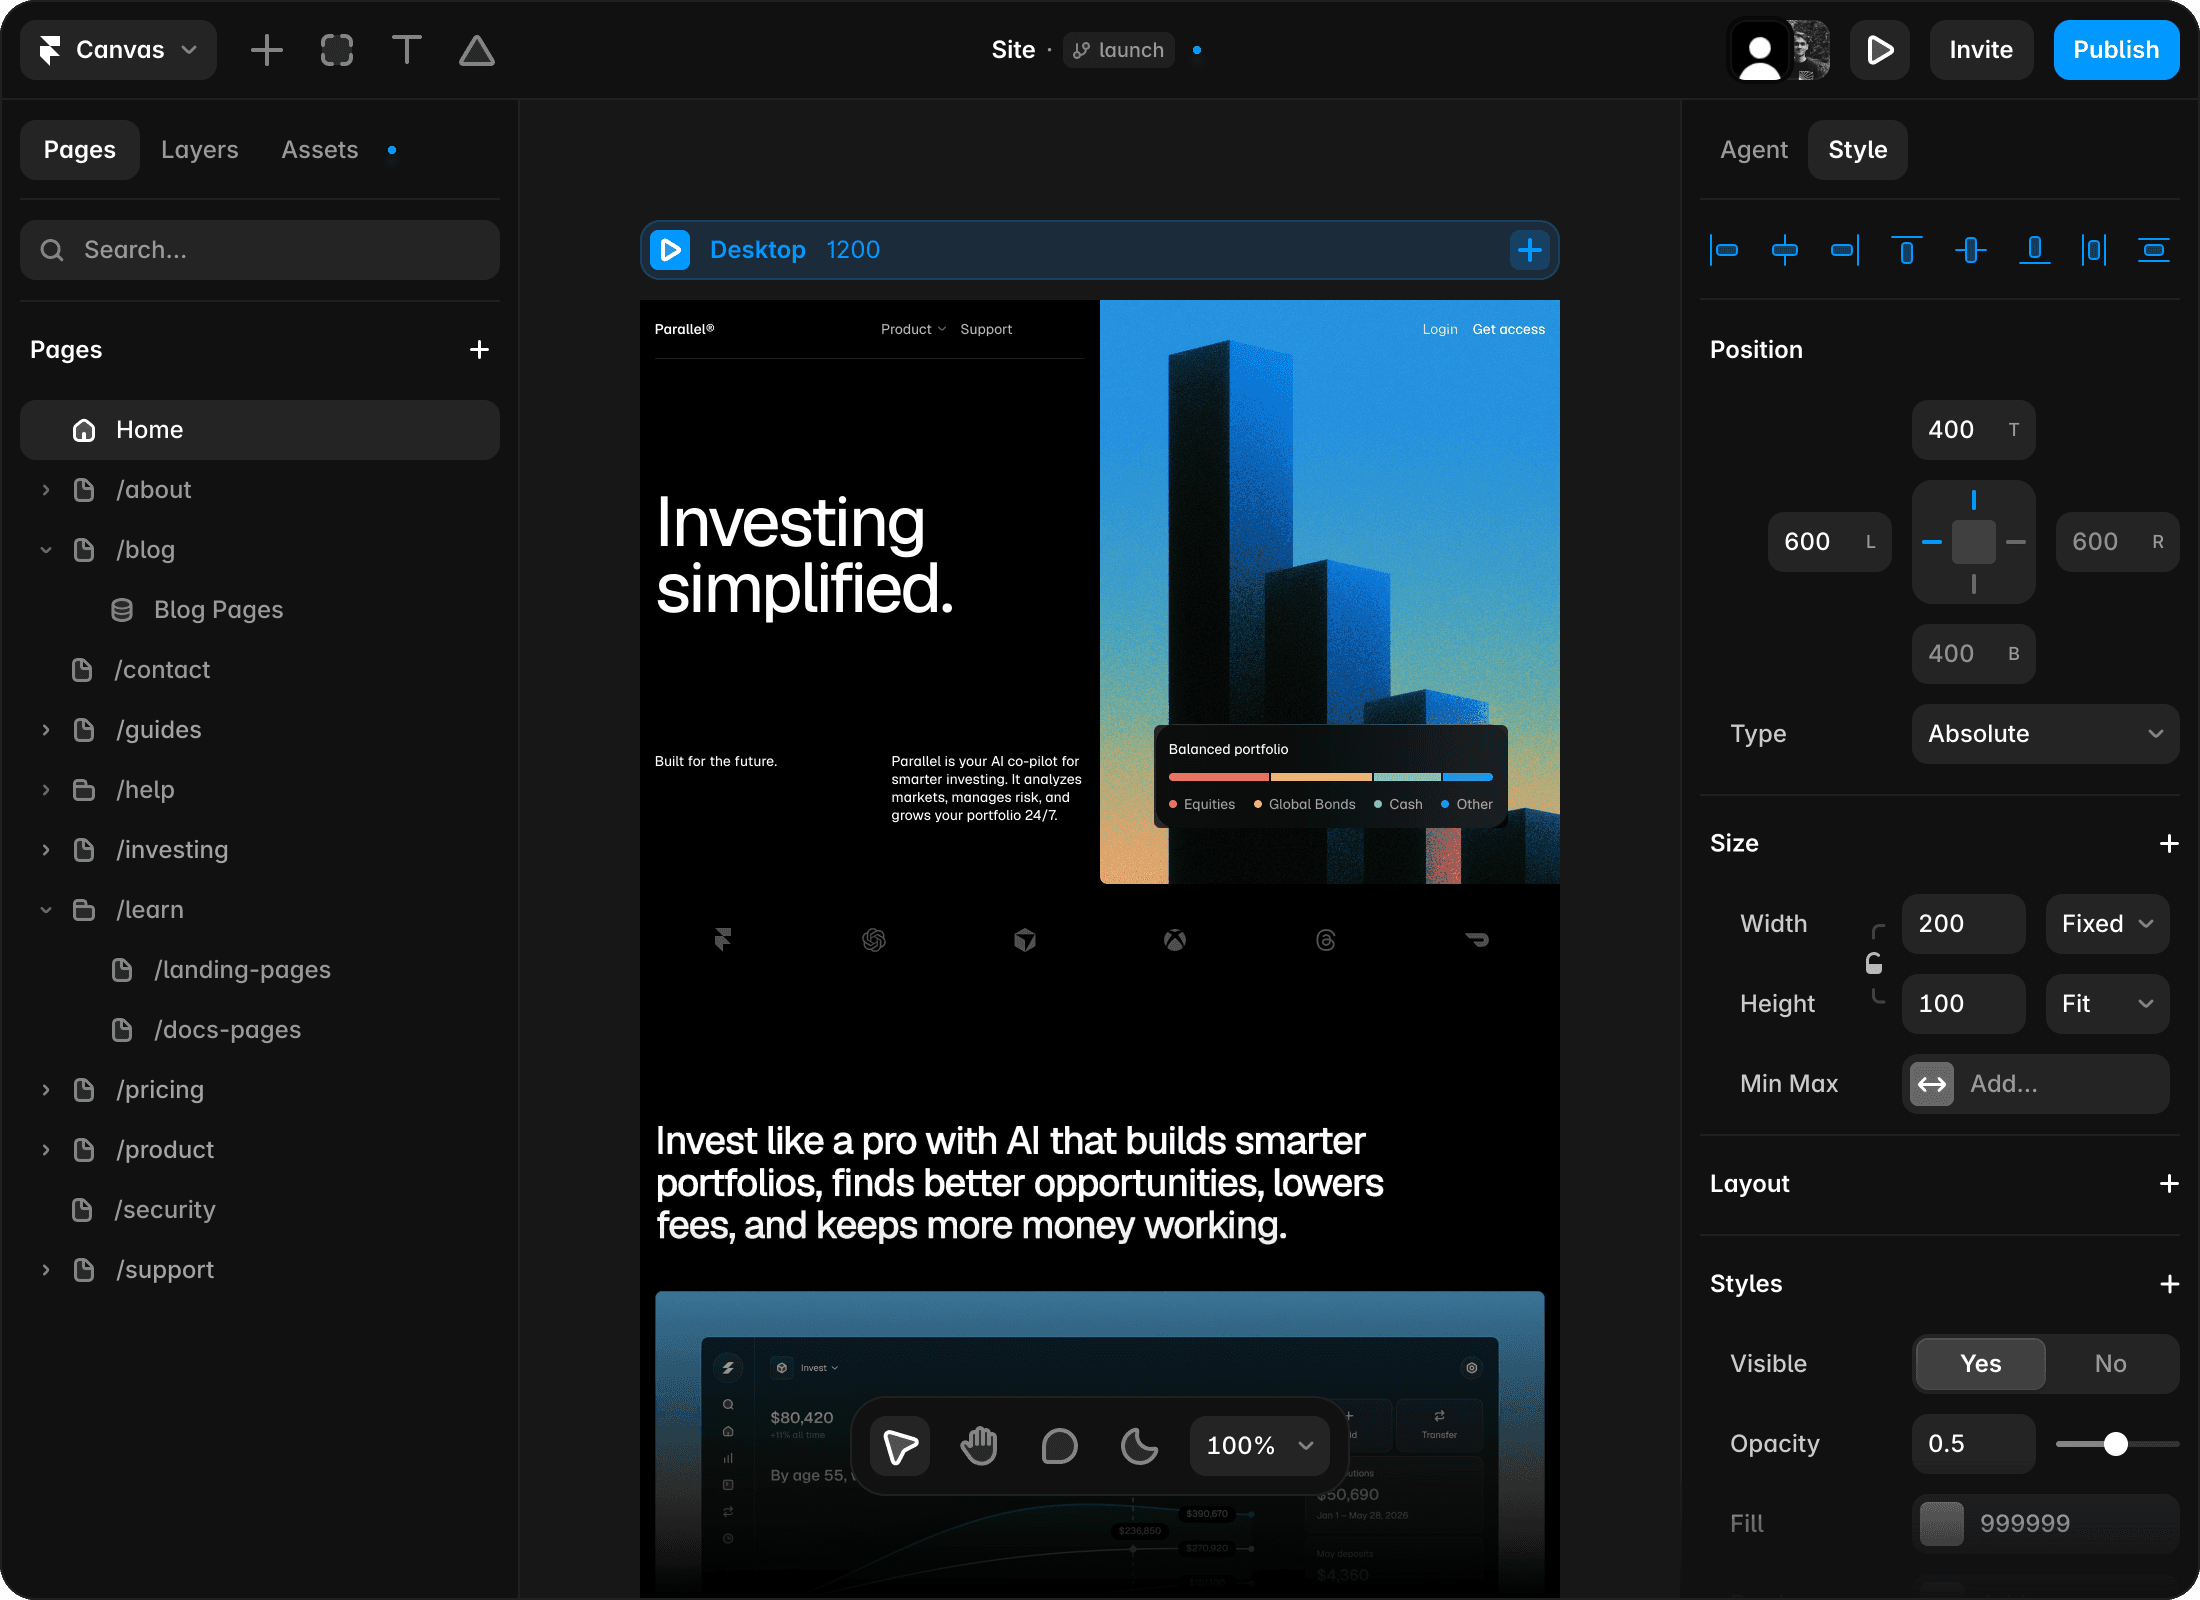Click the Search pages field
Screen dimensions: 2200x1600
click(260, 250)
